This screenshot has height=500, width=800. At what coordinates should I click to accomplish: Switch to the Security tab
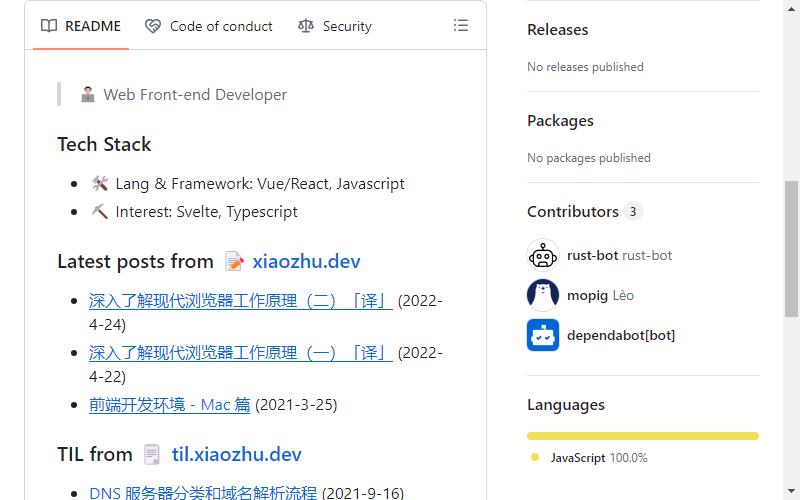click(x=334, y=26)
